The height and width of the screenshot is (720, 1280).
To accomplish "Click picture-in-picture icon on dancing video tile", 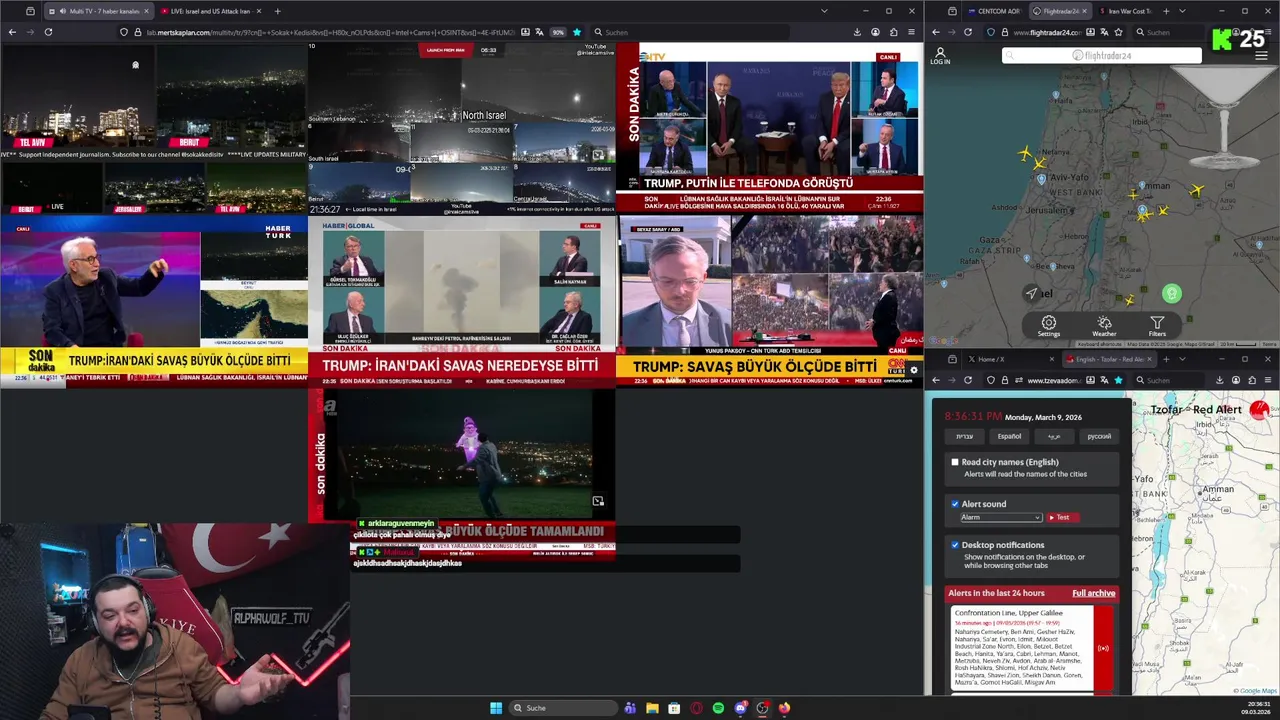I will [598, 501].
